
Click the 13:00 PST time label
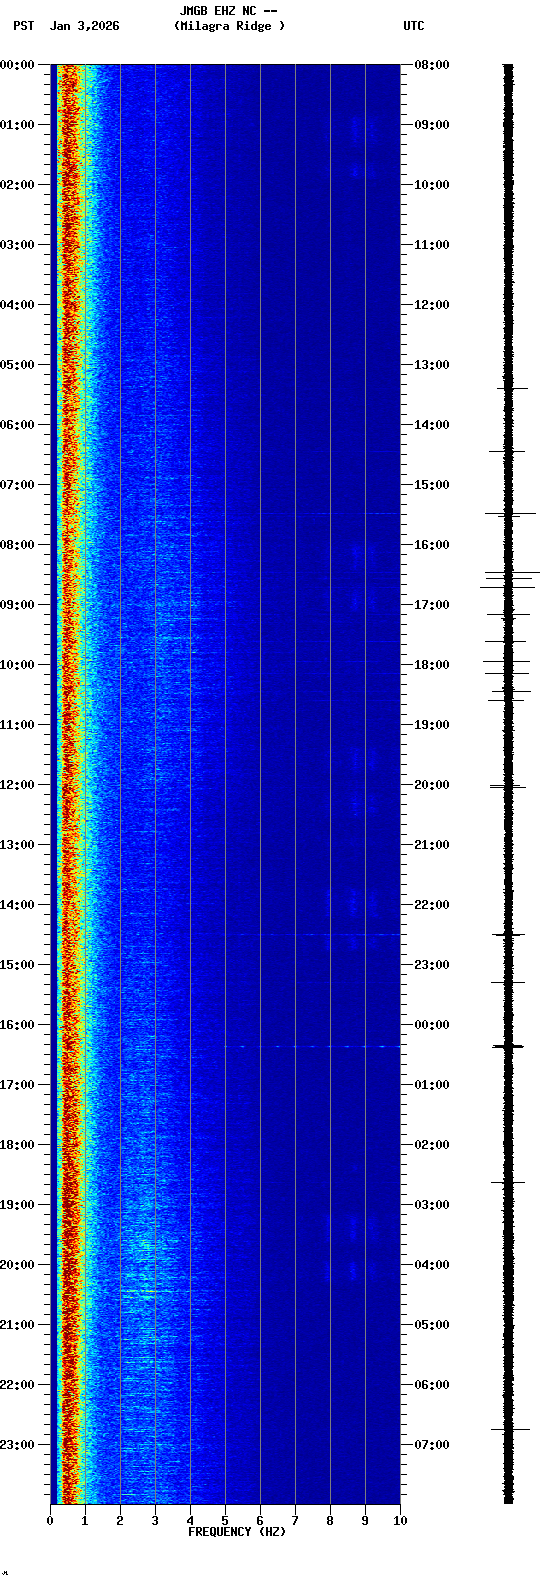[18, 845]
